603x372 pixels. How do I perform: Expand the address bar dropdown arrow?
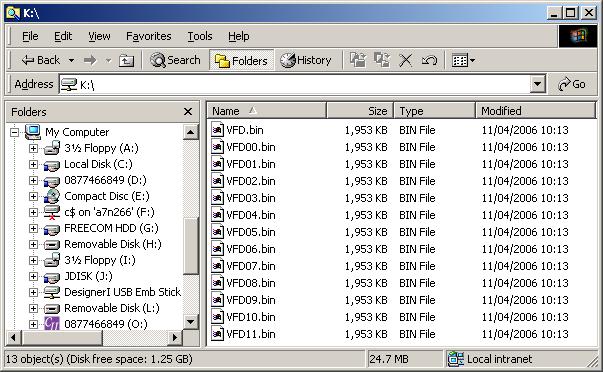point(538,84)
